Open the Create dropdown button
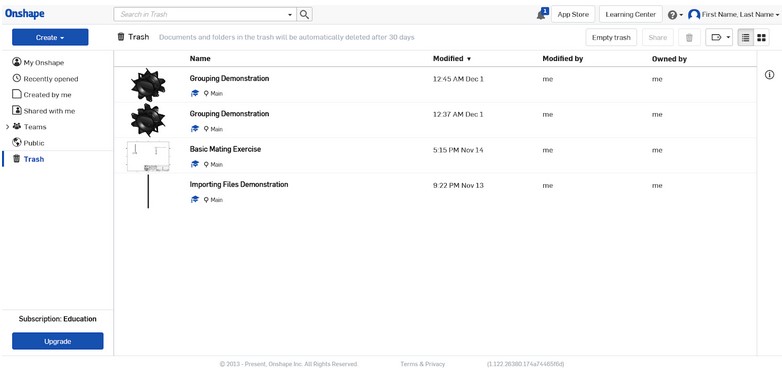This screenshot has width=782, height=372. point(50,37)
